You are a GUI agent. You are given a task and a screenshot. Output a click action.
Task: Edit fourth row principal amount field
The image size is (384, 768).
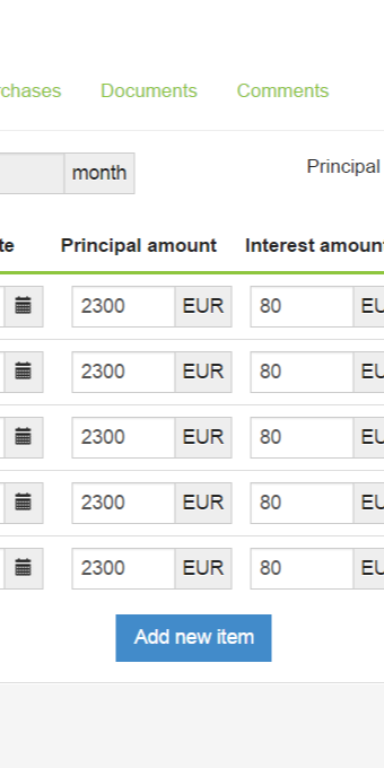pyautogui.click(x=123, y=503)
